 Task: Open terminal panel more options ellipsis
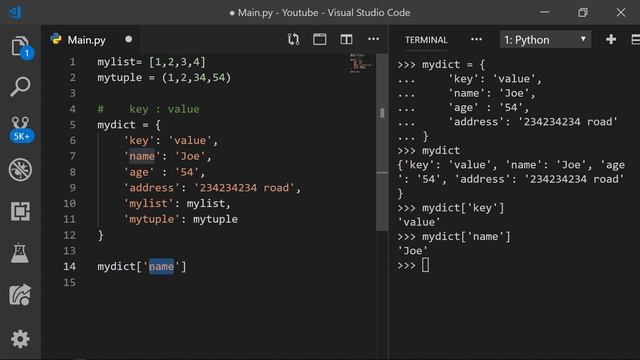click(x=476, y=40)
